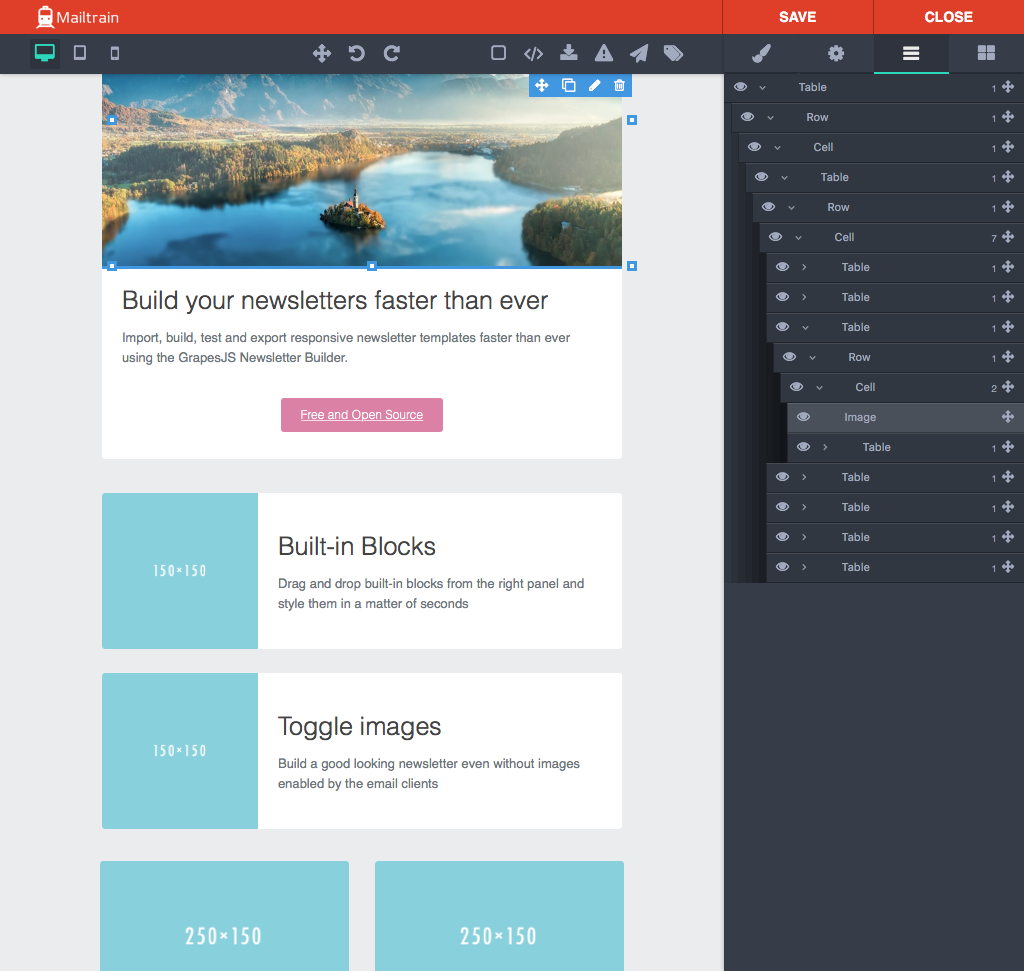Switch to the Blocks panel grid icon
This screenshot has width=1024, height=971.
(986, 53)
